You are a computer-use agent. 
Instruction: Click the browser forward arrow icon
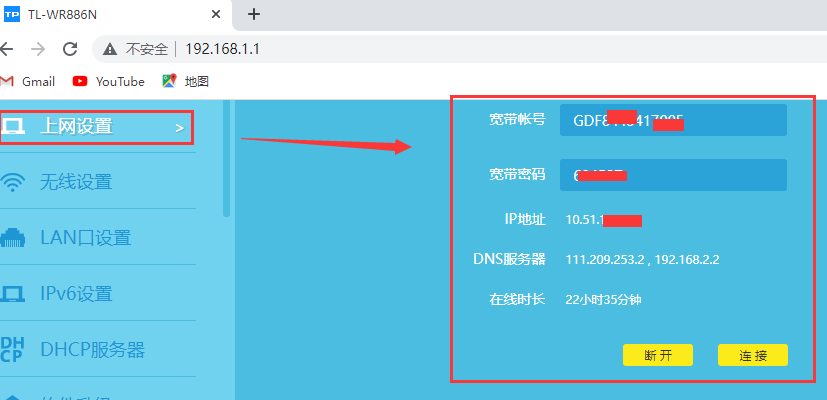click(x=38, y=49)
